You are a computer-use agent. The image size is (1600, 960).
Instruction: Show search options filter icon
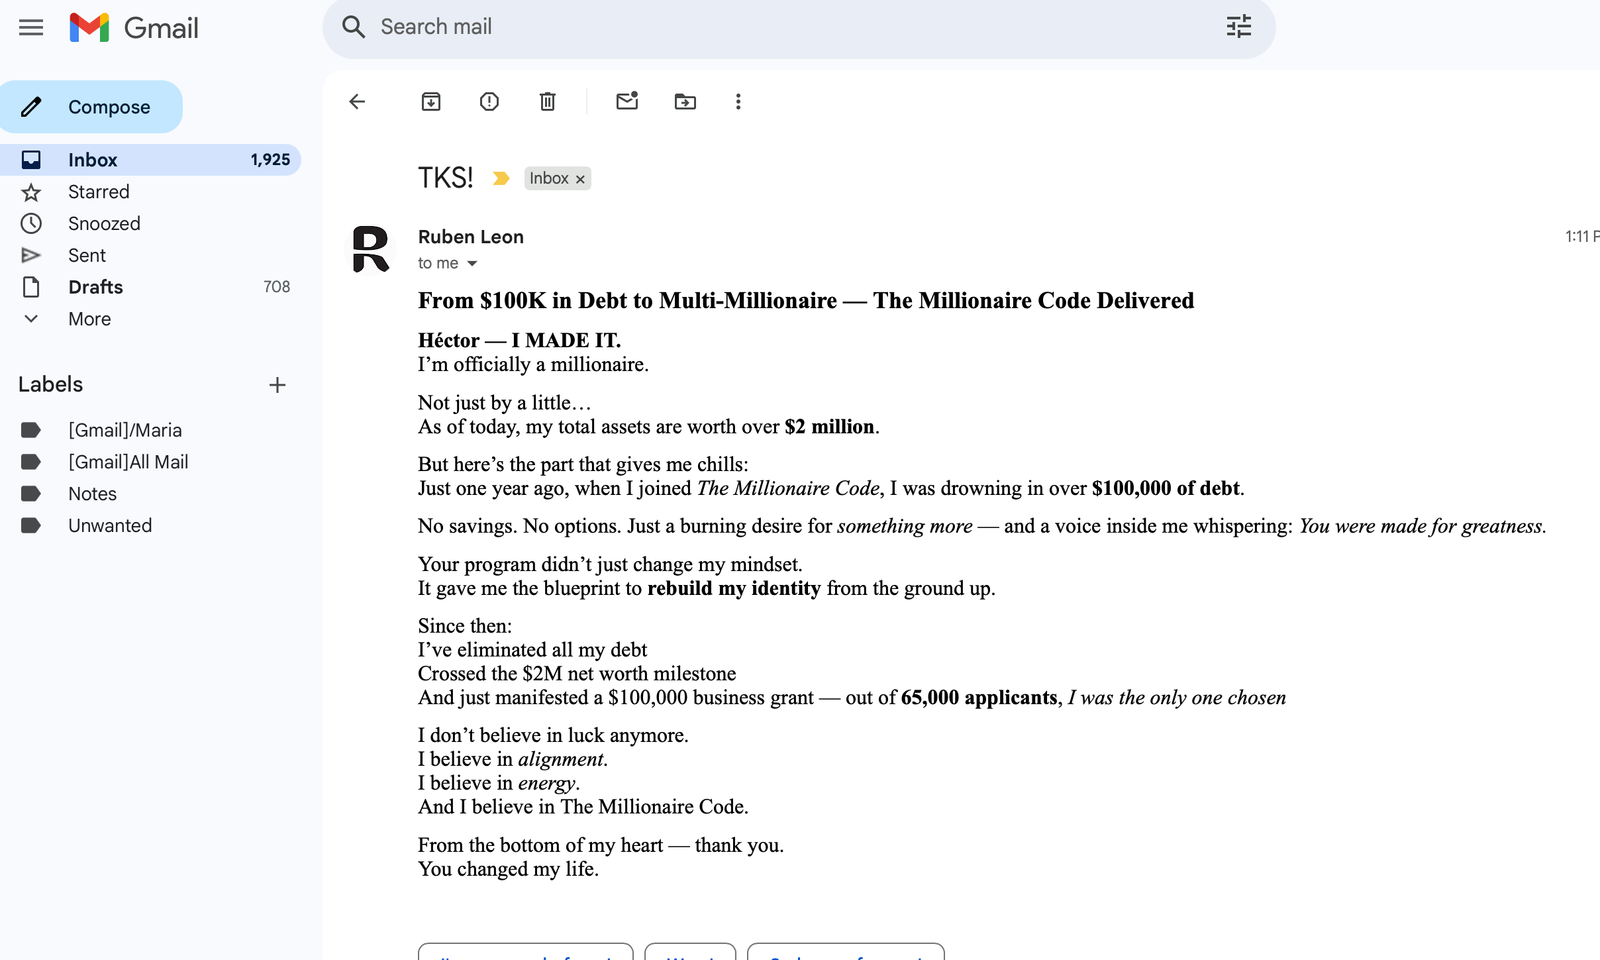click(x=1238, y=27)
